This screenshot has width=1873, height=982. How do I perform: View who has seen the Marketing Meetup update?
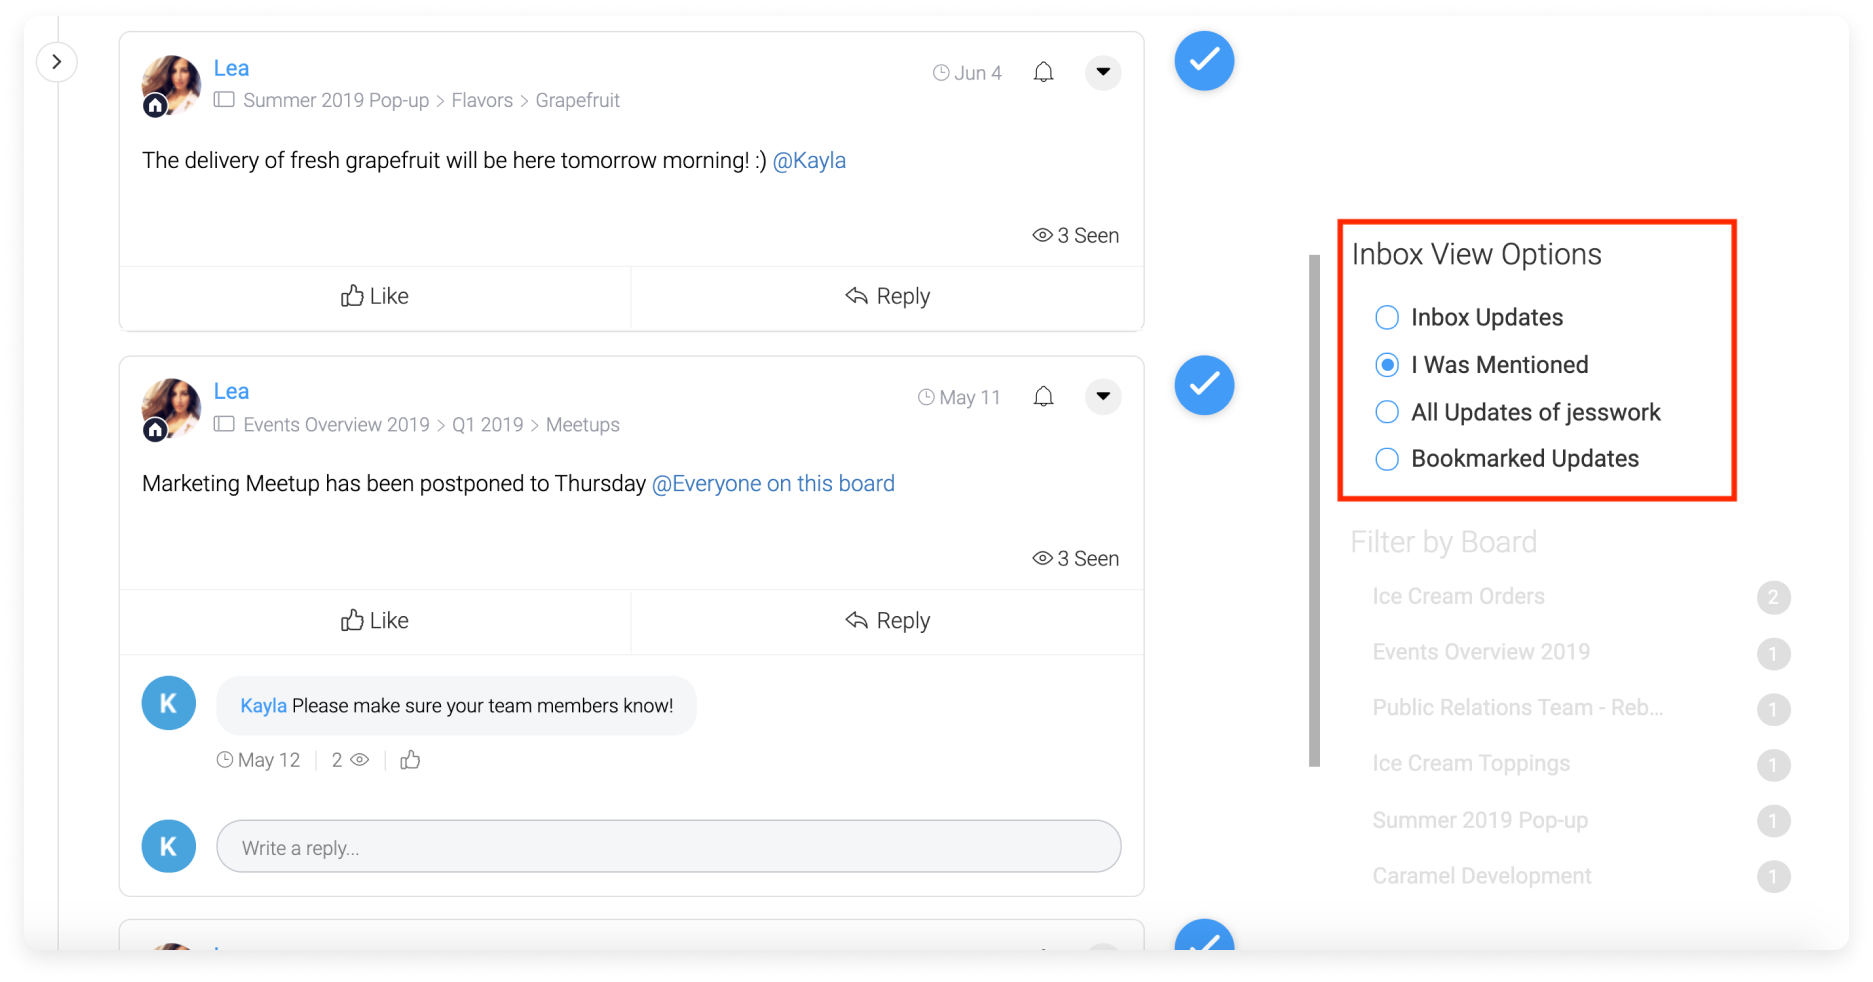point(1075,558)
